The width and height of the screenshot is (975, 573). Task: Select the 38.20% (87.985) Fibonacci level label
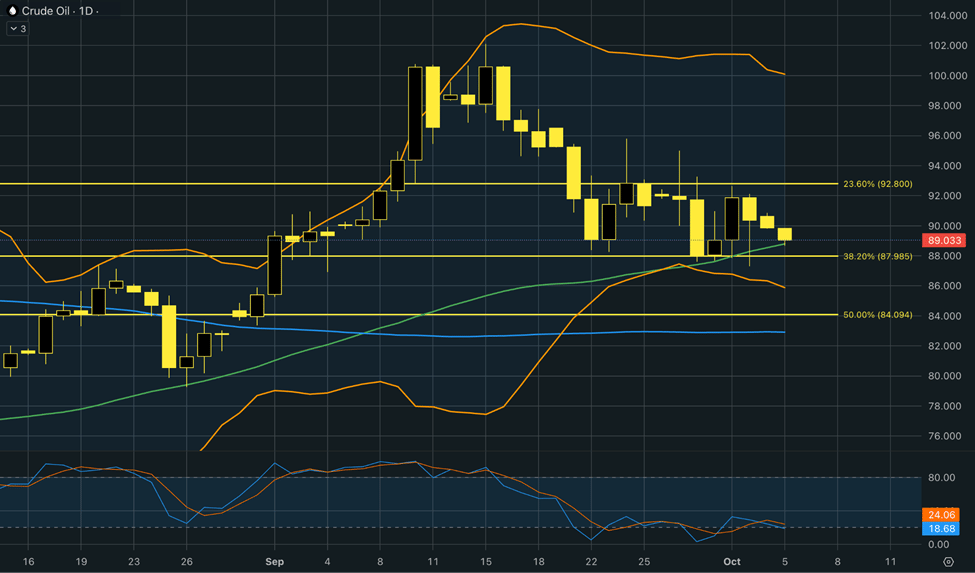coord(877,256)
